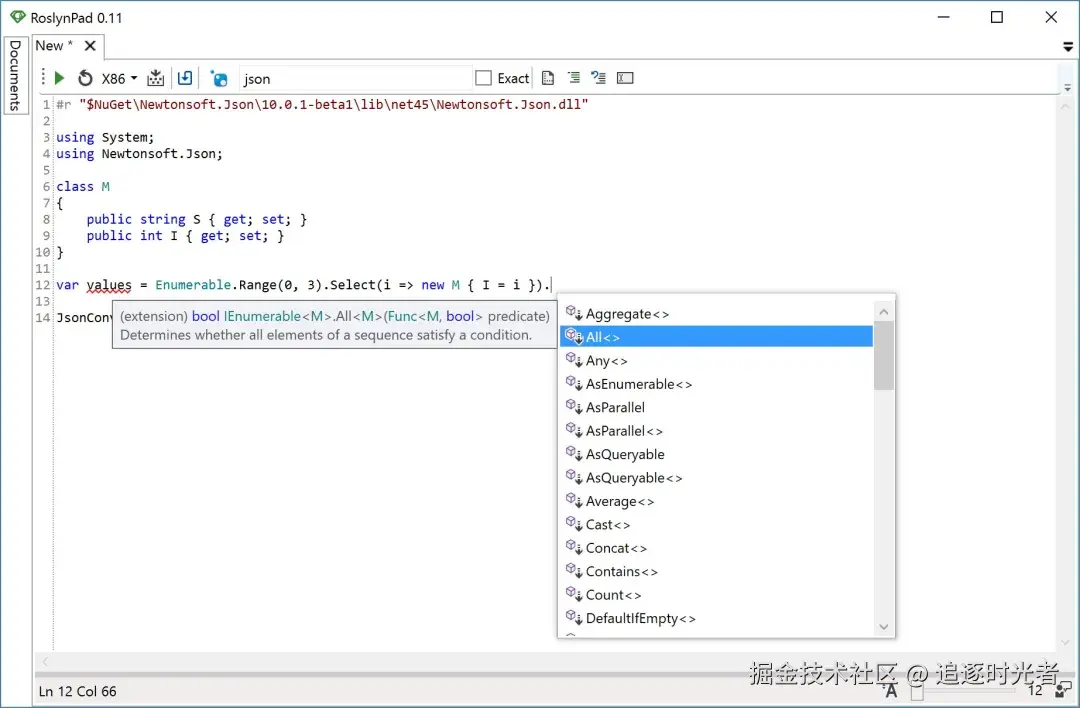Choose DefaultIfEmpty<> completion item
The height and width of the screenshot is (708, 1080).
(716, 618)
